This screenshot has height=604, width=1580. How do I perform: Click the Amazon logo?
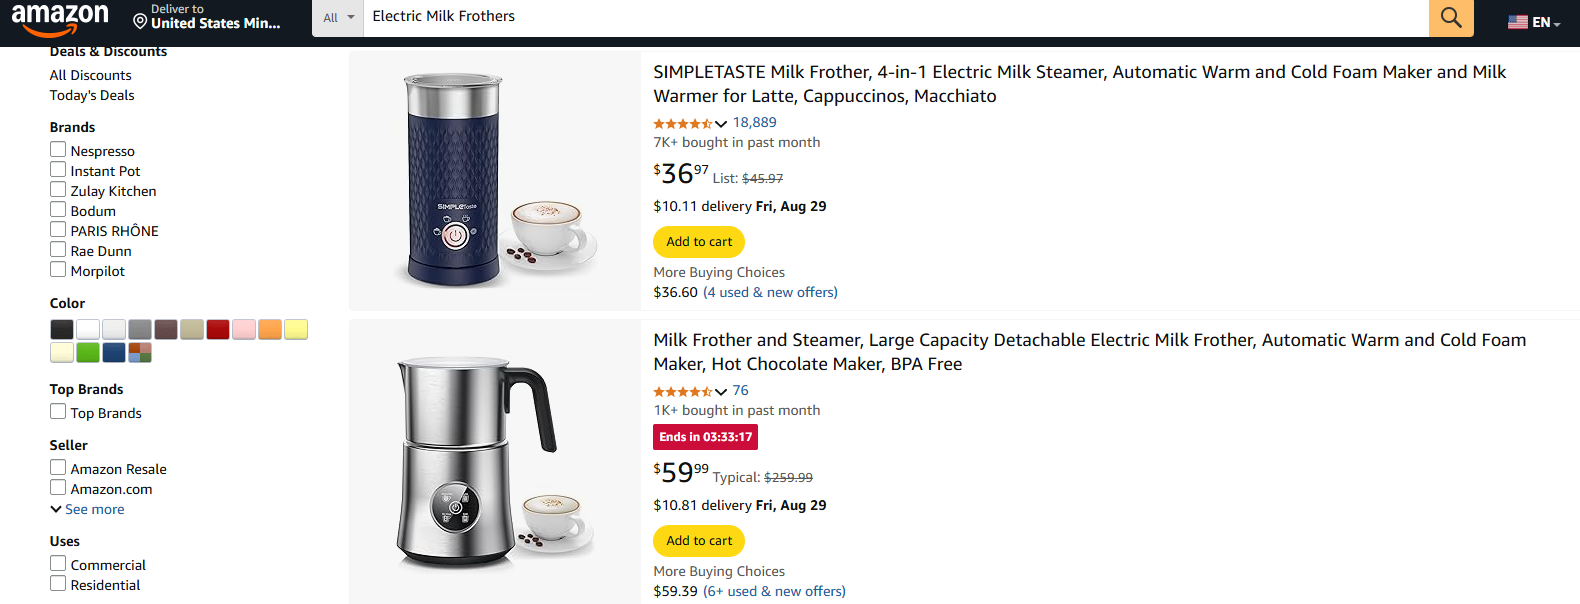61,17
